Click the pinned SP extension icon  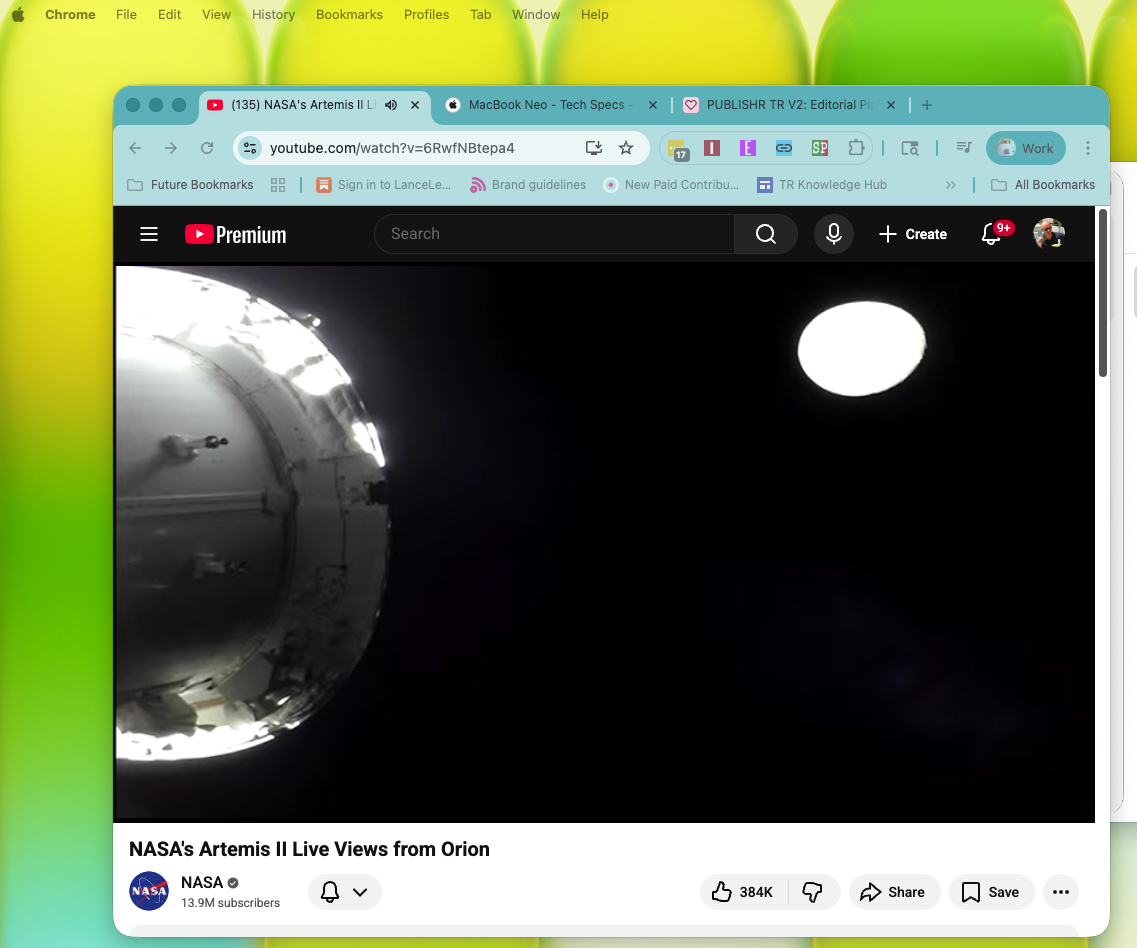tap(819, 147)
